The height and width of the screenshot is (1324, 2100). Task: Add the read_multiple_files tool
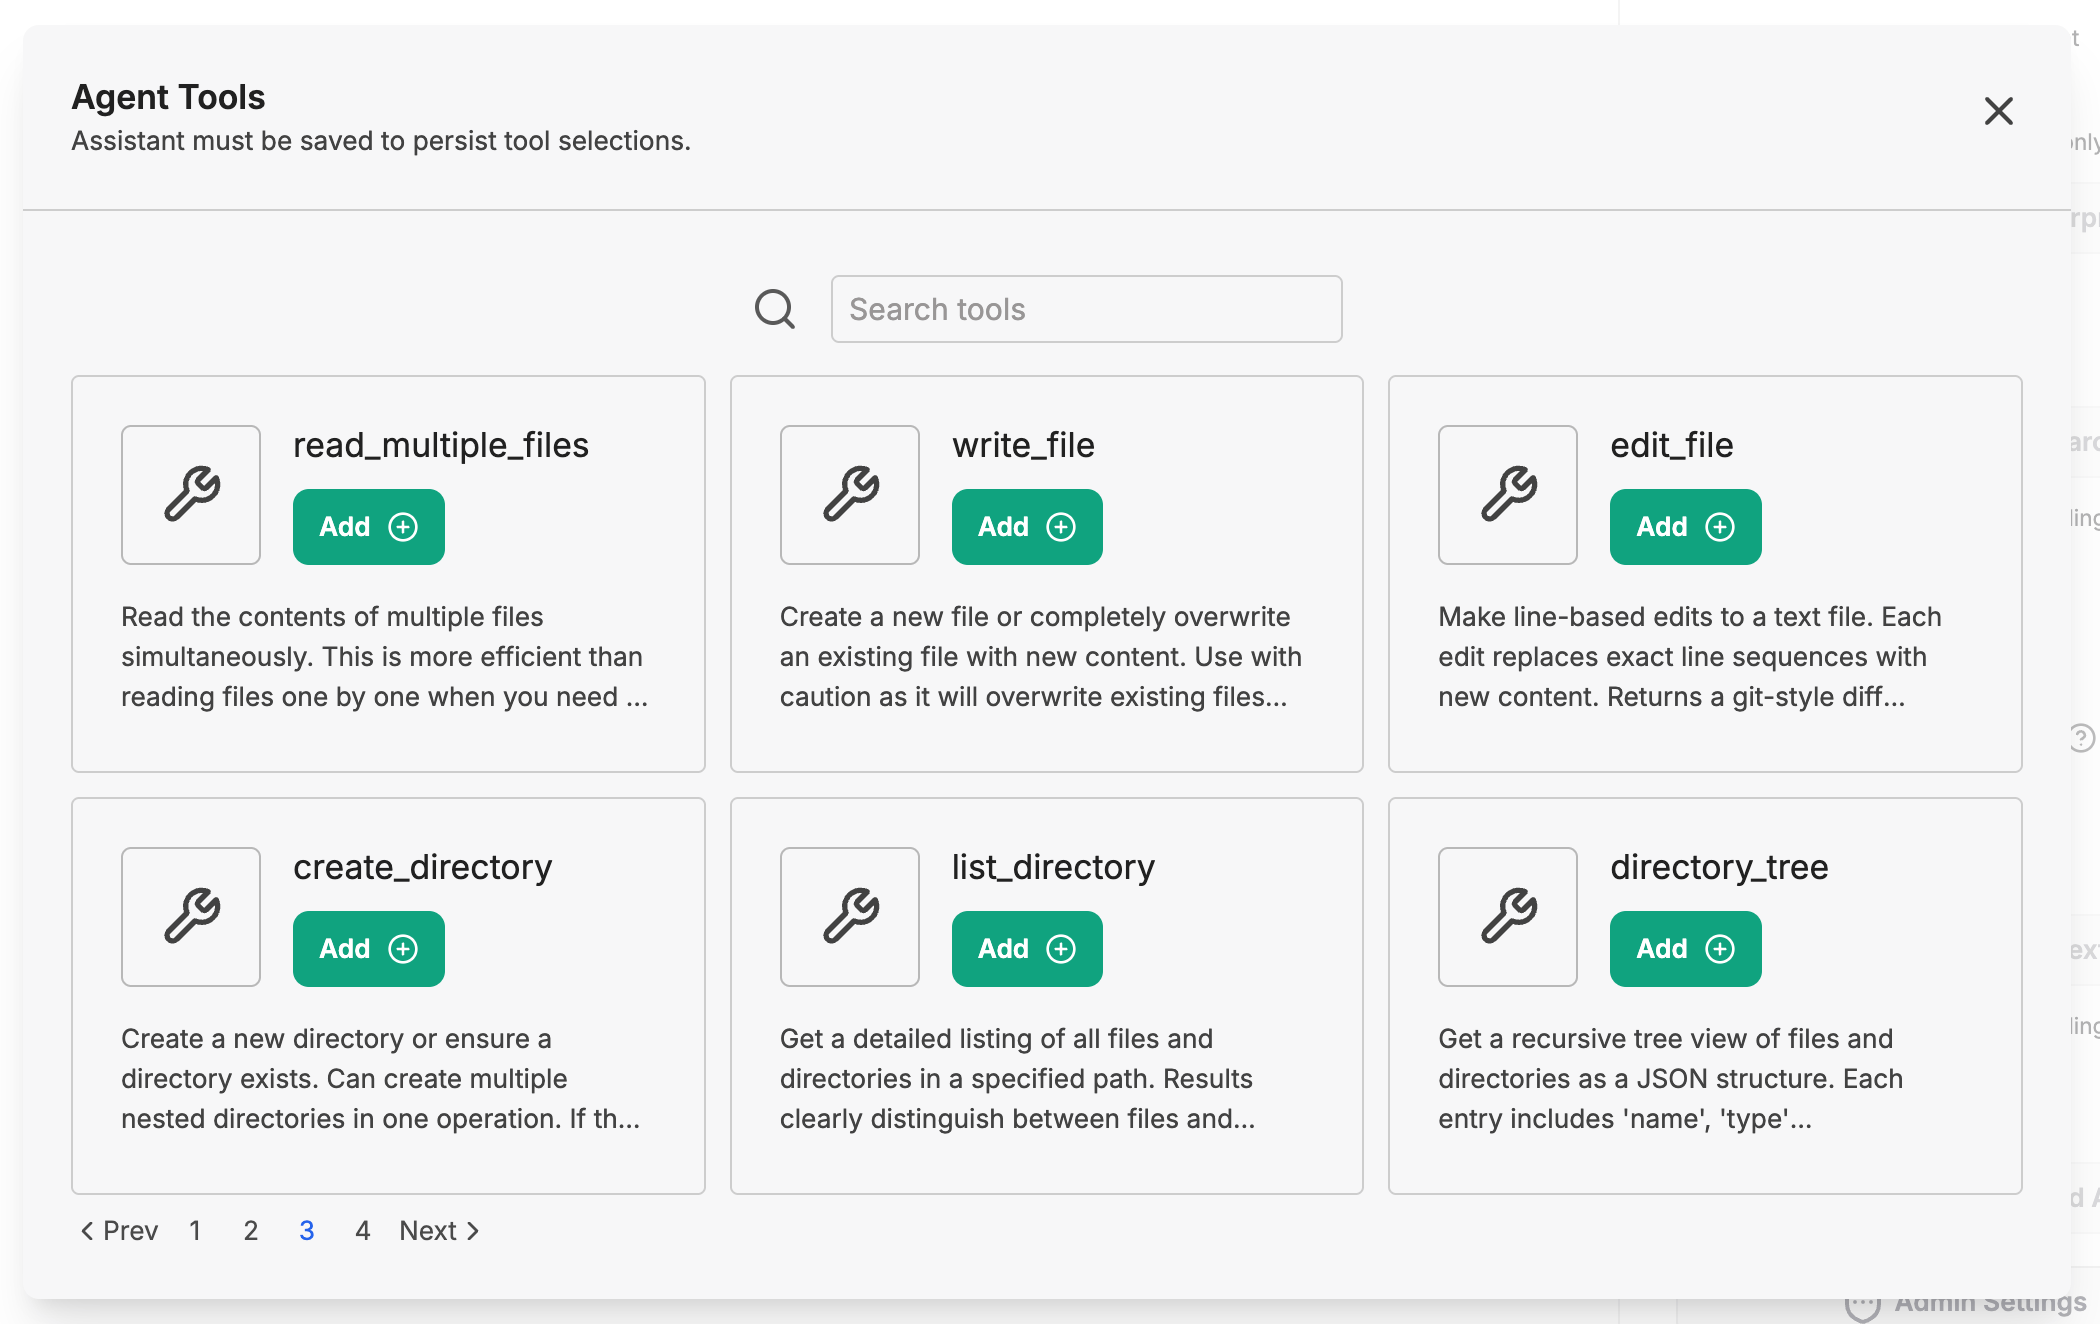(x=368, y=527)
